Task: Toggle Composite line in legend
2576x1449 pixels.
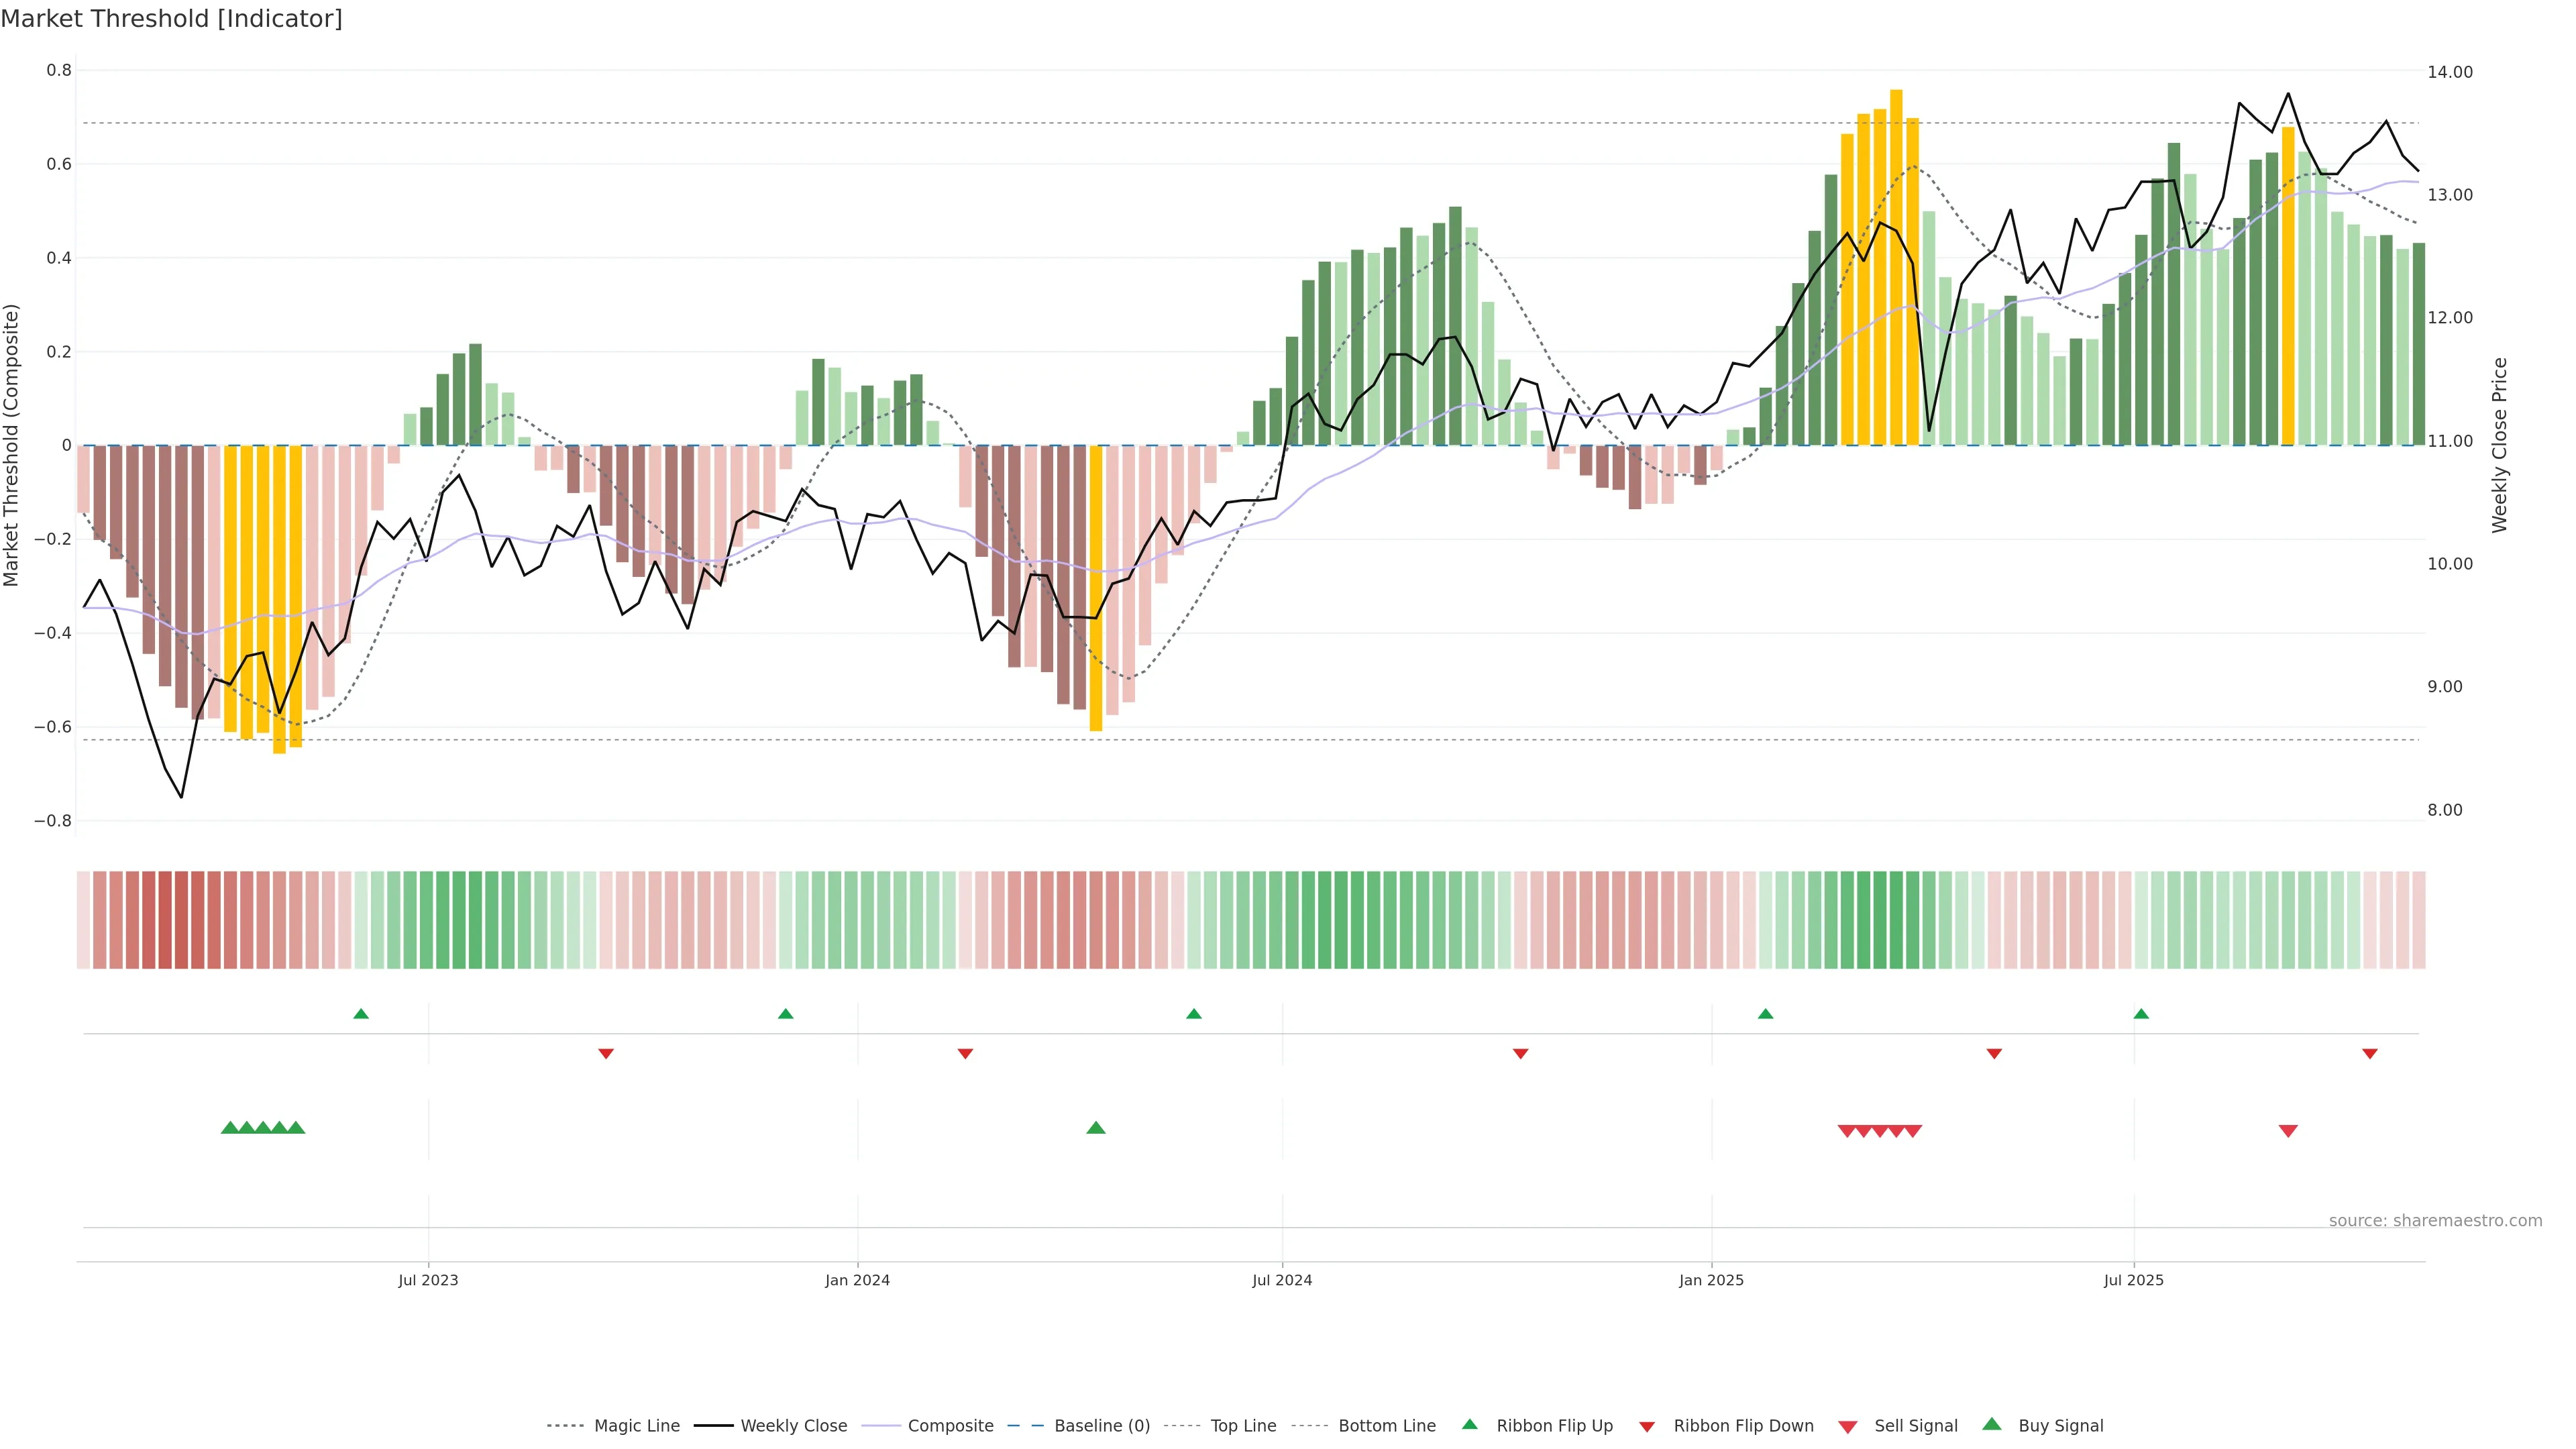Action: 950,1426
